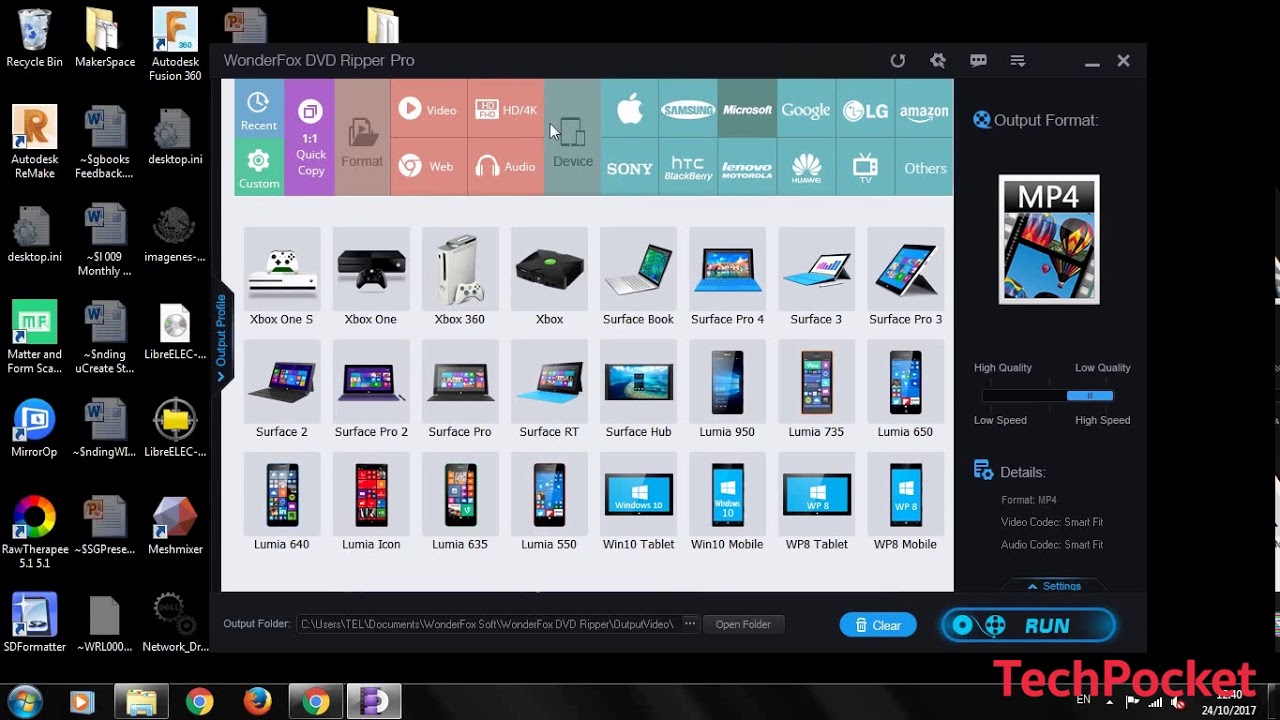Switch to the Device category
Image resolution: width=1280 pixels, height=720 pixels.
[573, 138]
